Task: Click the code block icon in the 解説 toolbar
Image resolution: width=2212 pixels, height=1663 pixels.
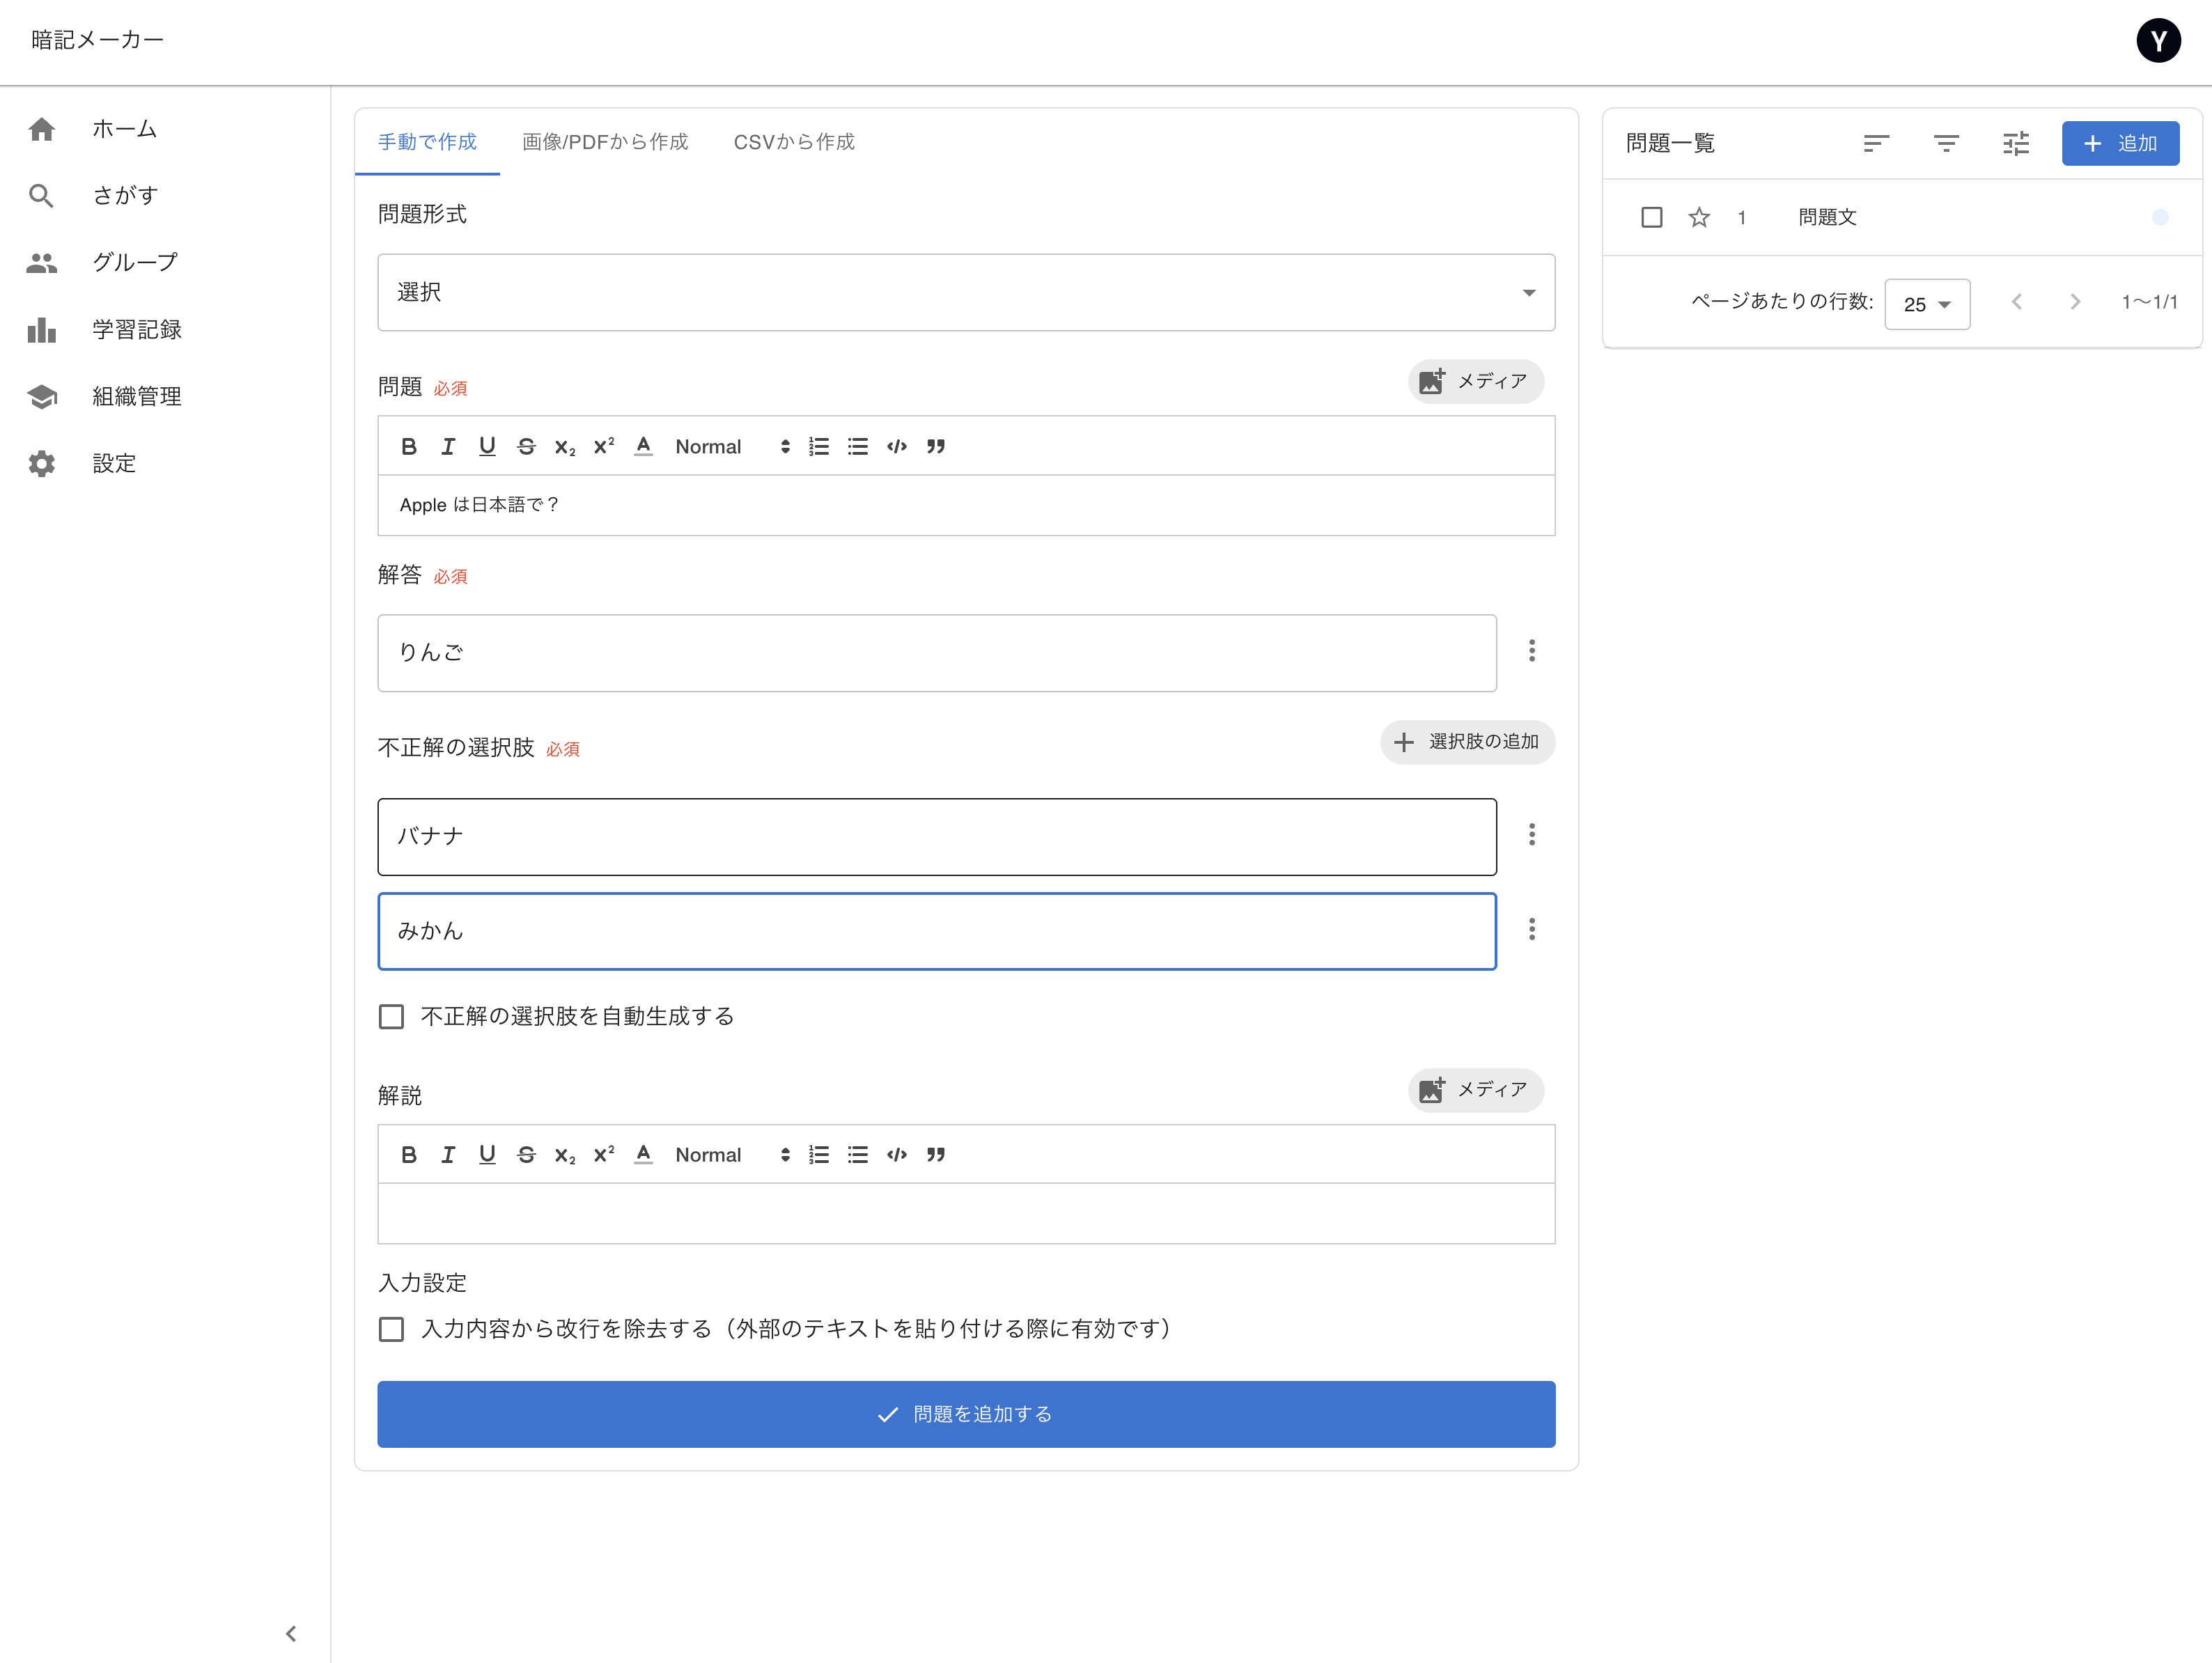Action: click(896, 1154)
